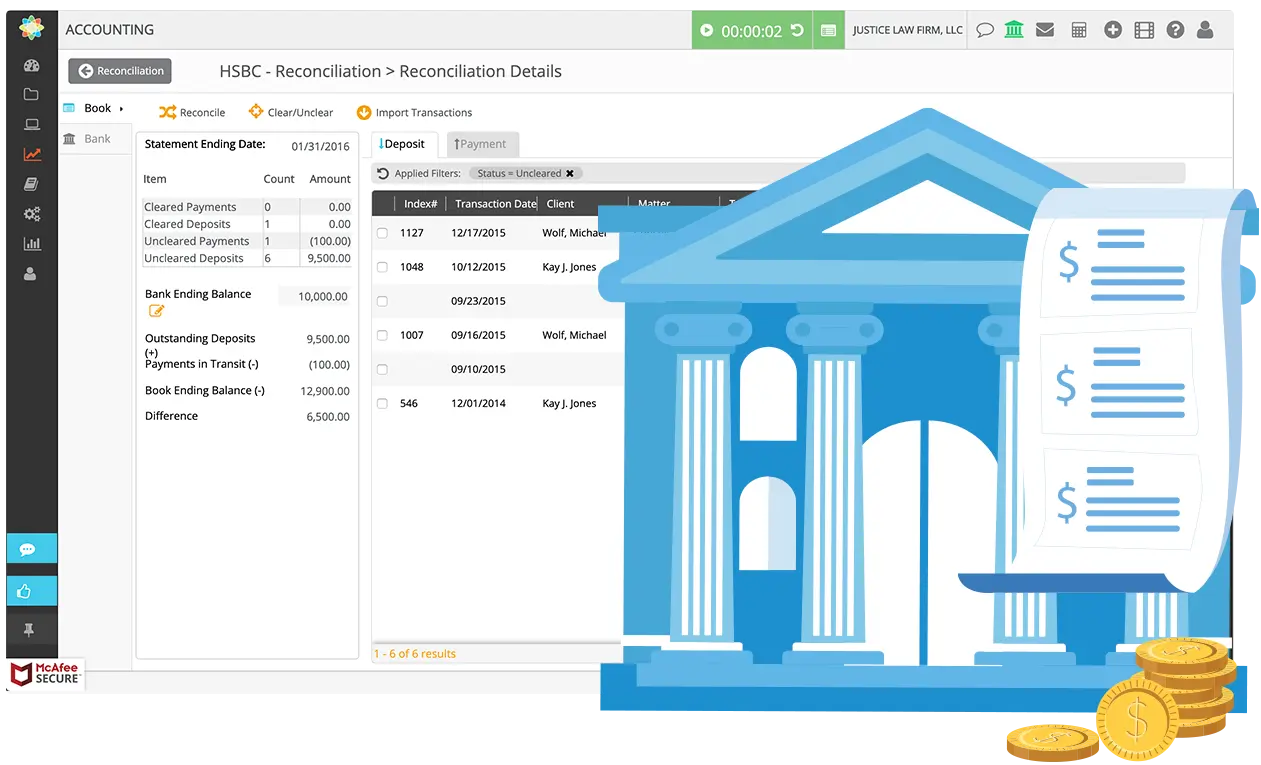Open the dashboard gauge icon in sidebar
1261x765 pixels.
click(x=31, y=66)
